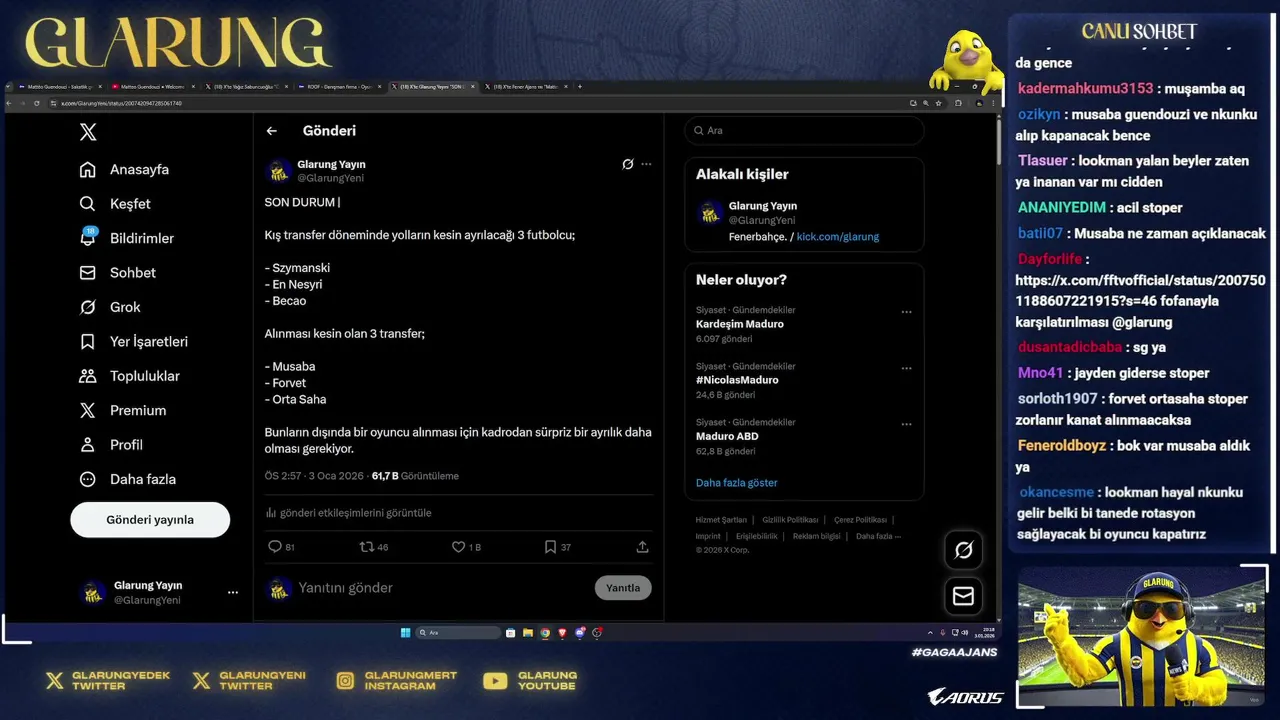Open the post's three-dot options menu
This screenshot has height=720, width=1280.
(646, 164)
